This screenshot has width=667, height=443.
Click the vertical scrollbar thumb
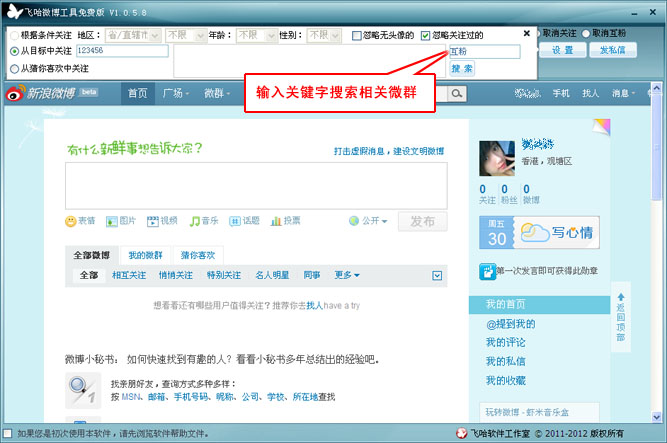(x=656, y=146)
